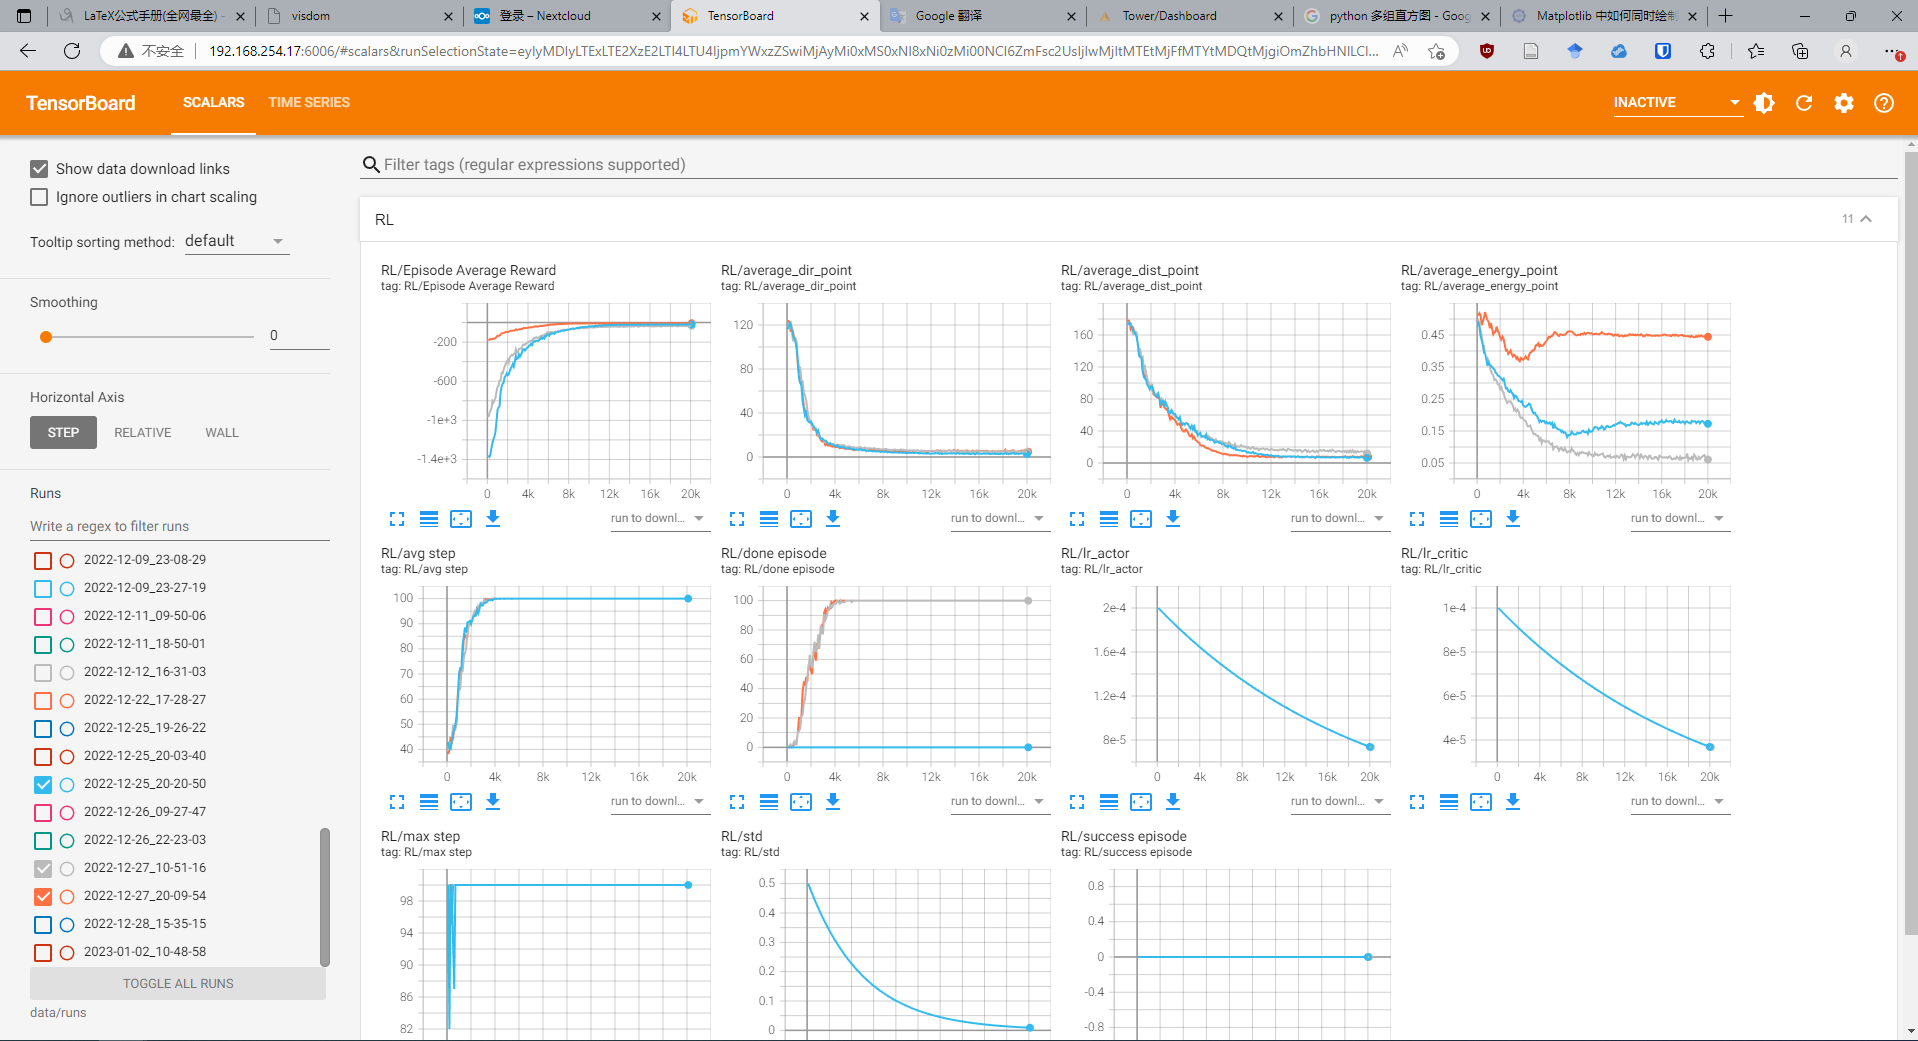The height and width of the screenshot is (1041, 1918).
Task: Uncheck run 2022-12-27_10-51-16 checkbox
Action: [43, 869]
